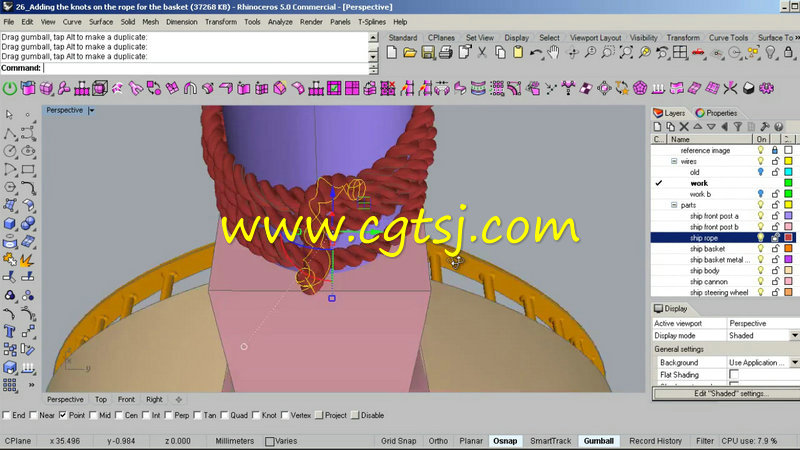Enable the End osnap checkbox
This screenshot has height=450, width=800.
[x=7, y=415]
